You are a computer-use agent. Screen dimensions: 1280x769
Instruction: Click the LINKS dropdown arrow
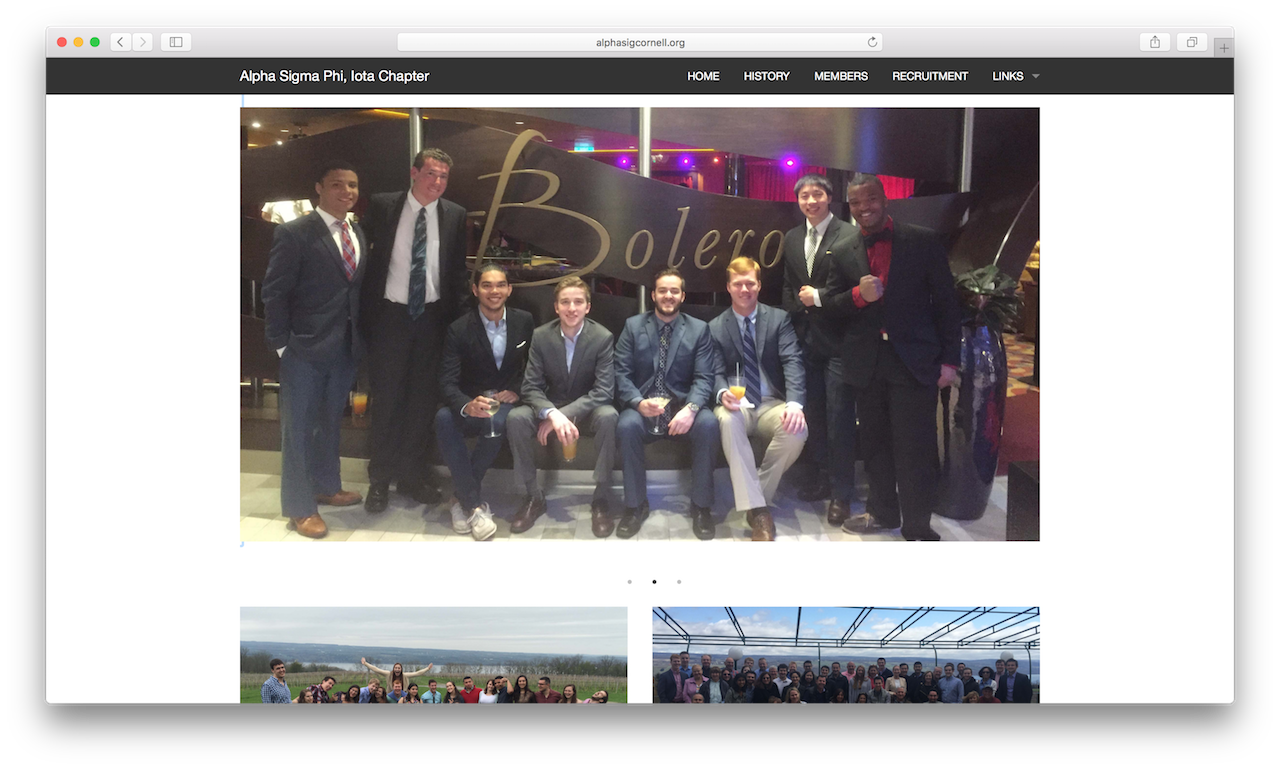click(1036, 77)
